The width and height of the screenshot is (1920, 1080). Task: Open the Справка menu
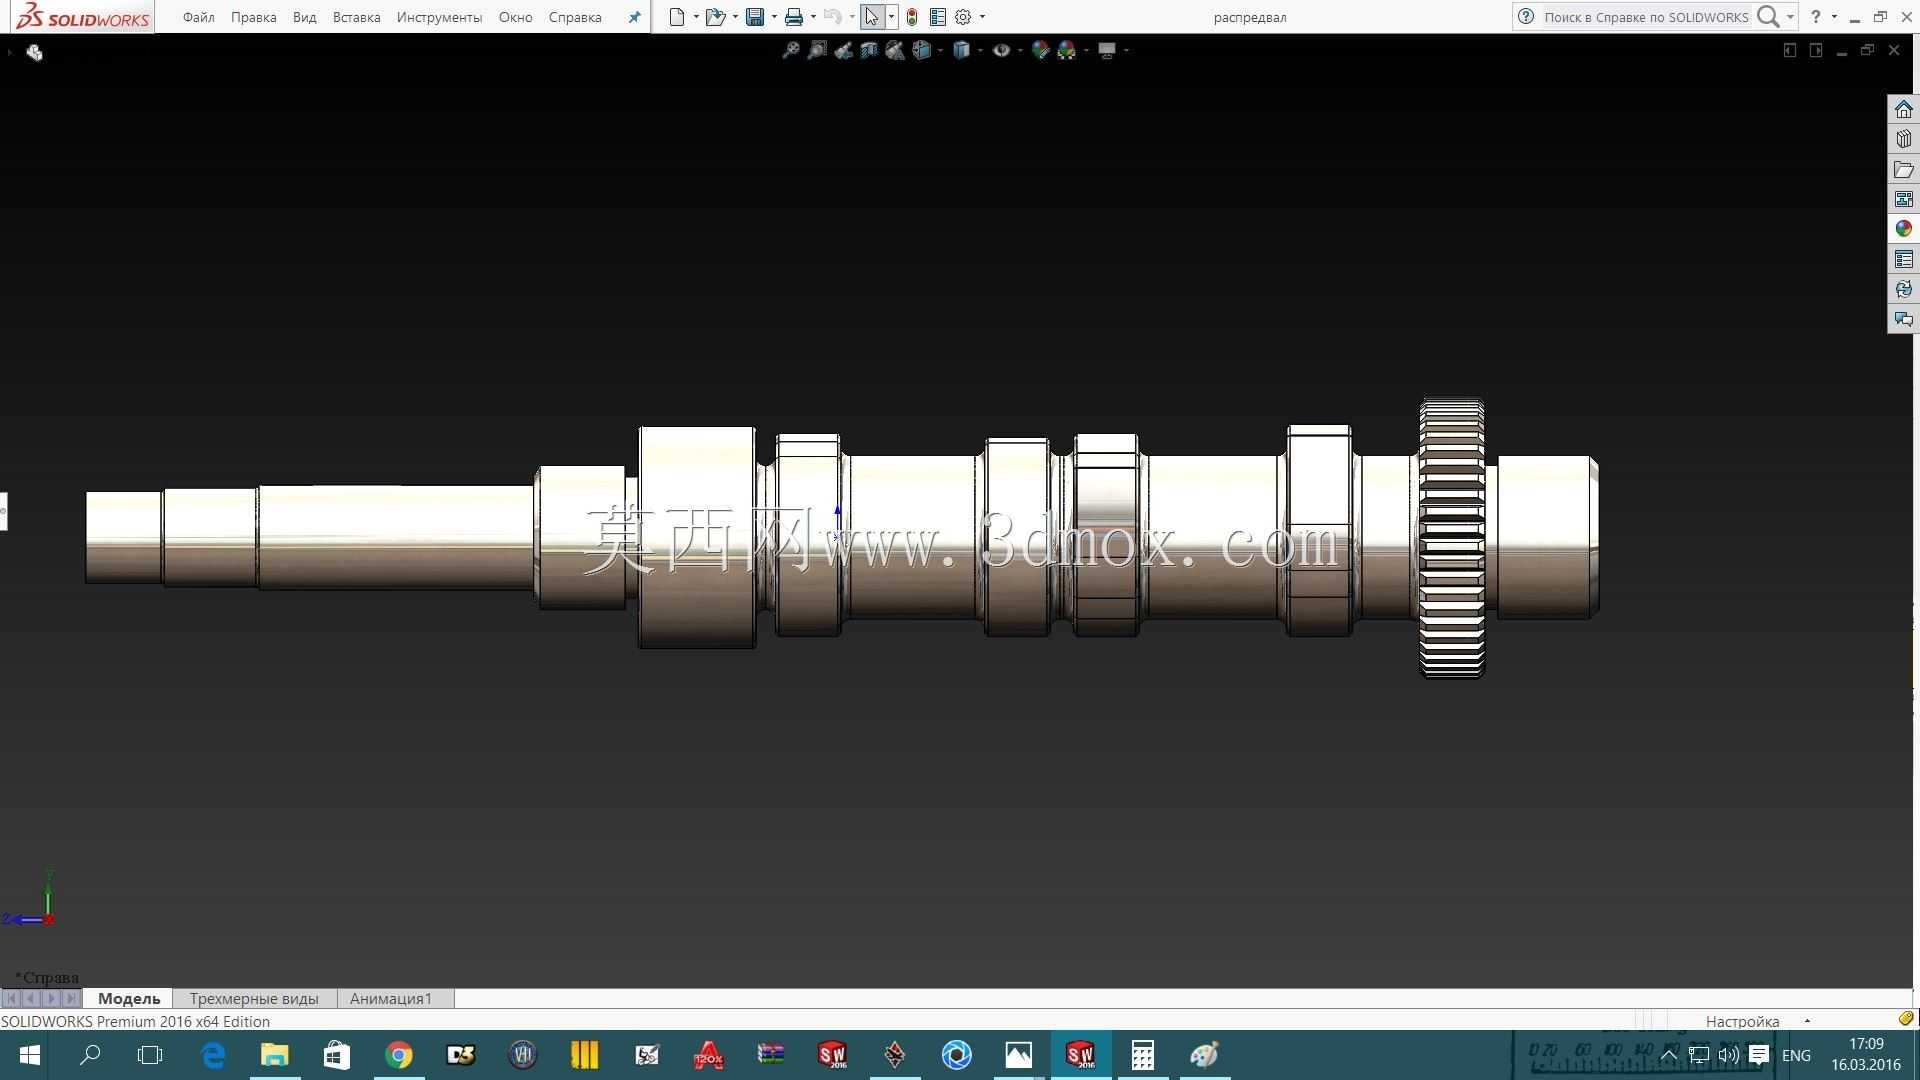[x=575, y=17]
